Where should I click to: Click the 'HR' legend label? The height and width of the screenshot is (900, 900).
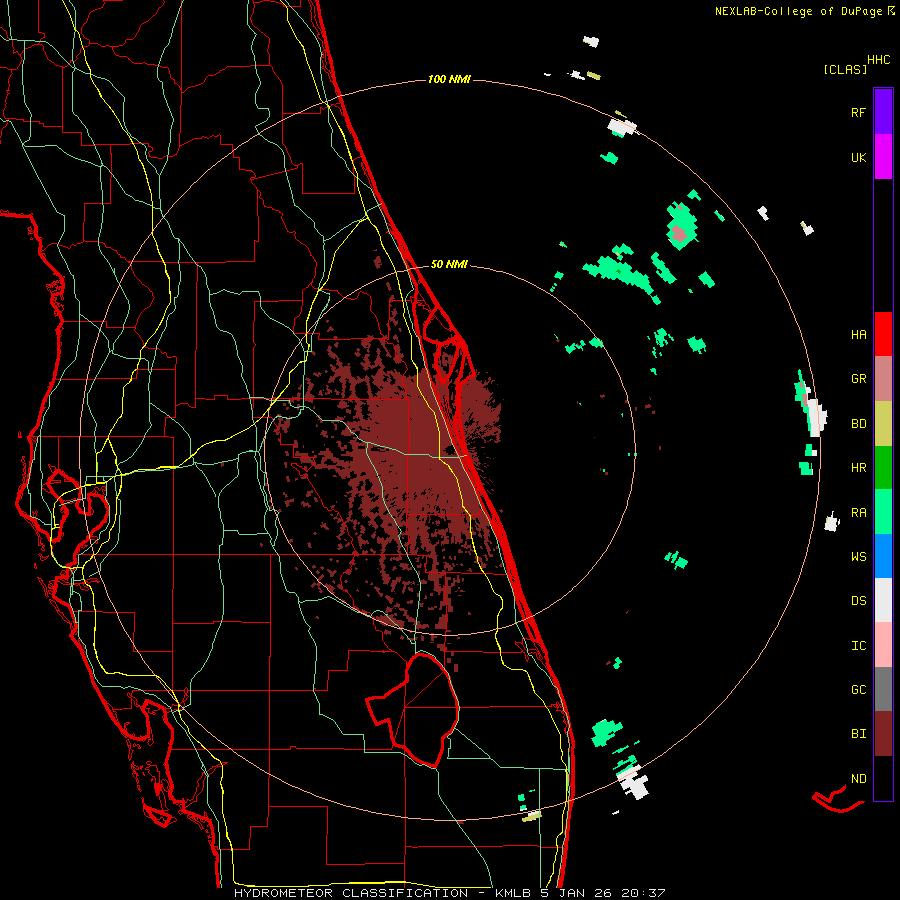[858, 468]
